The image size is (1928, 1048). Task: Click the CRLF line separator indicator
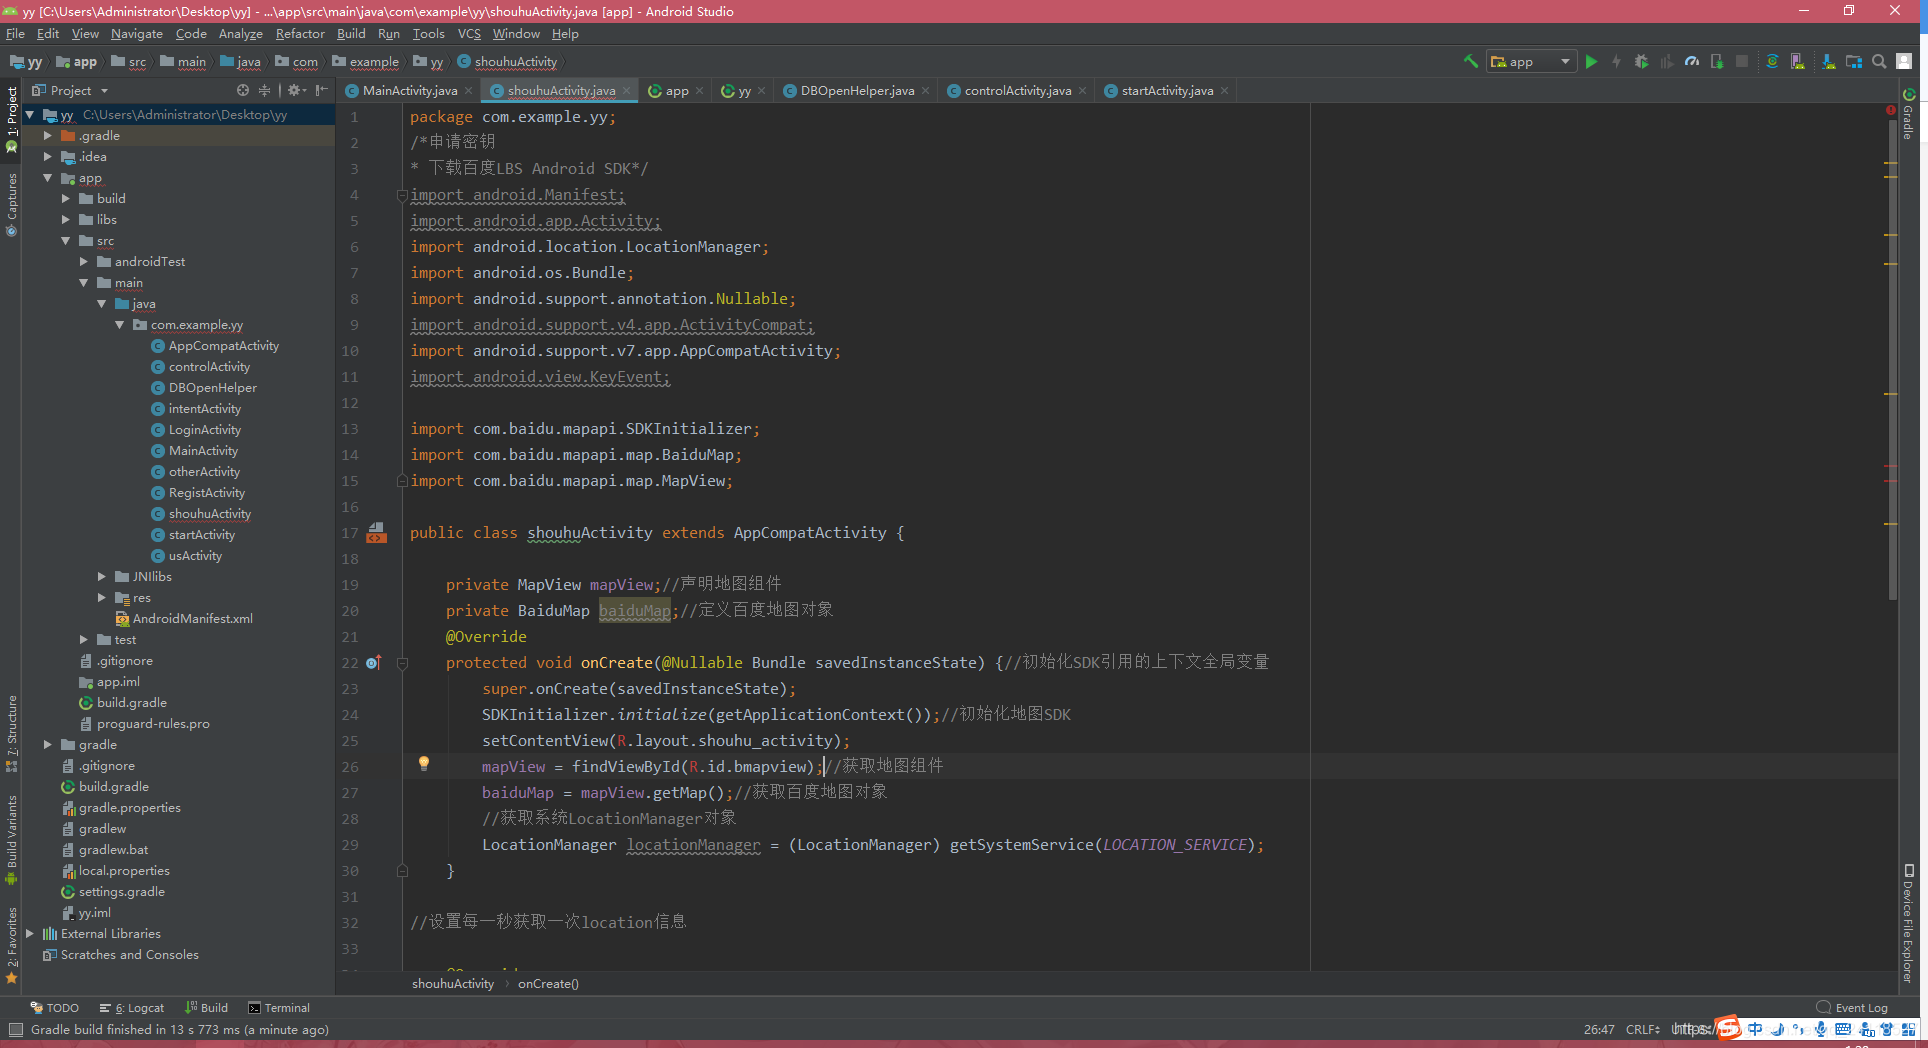tap(1642, 1029)
